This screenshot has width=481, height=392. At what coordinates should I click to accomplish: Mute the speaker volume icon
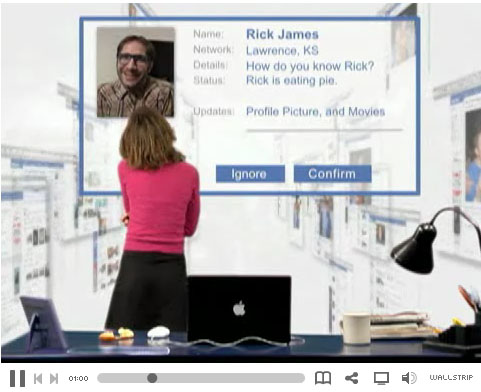click(x=409, y=378)
